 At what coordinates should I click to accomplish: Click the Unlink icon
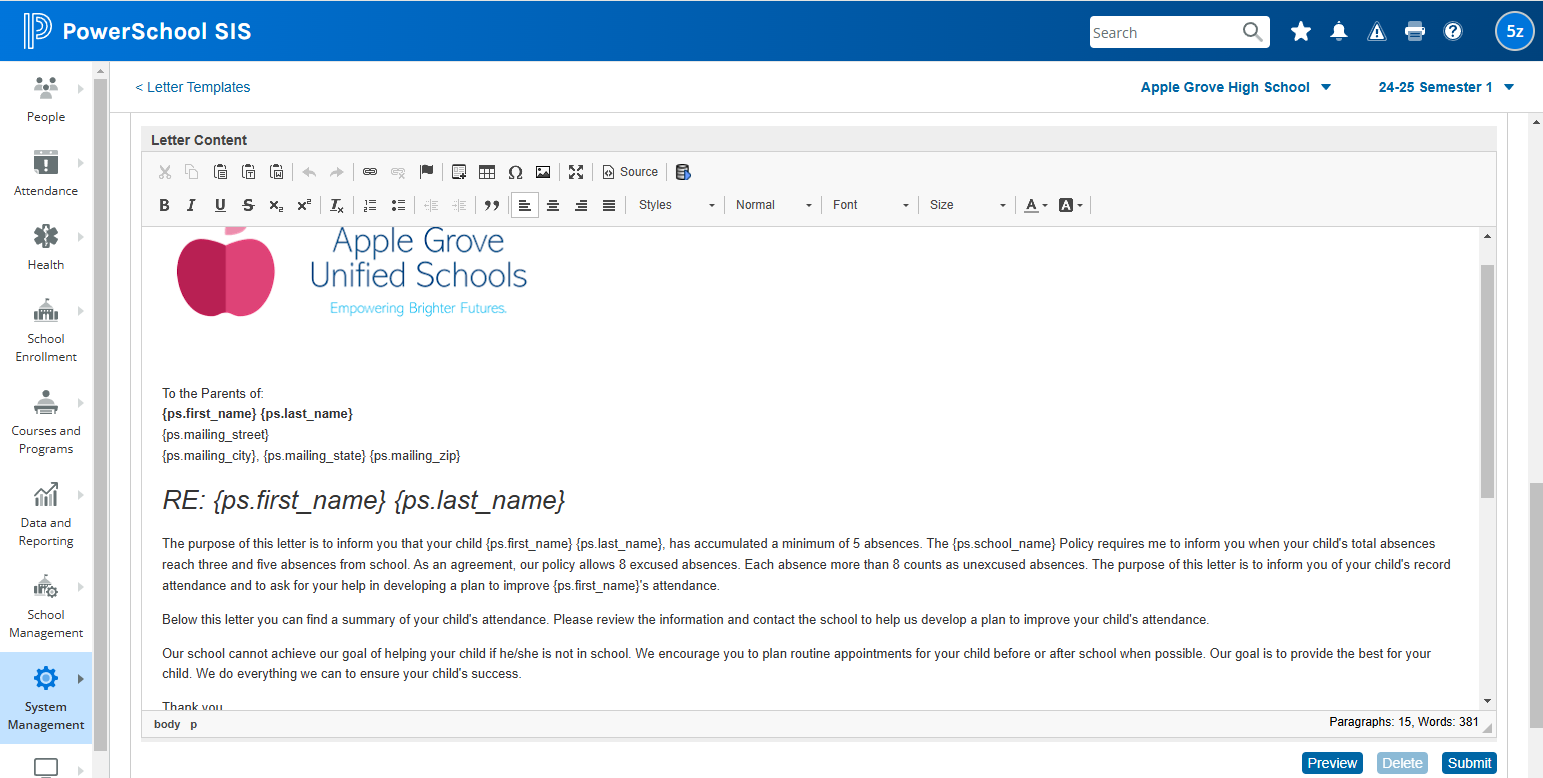(x=398, y=172)
